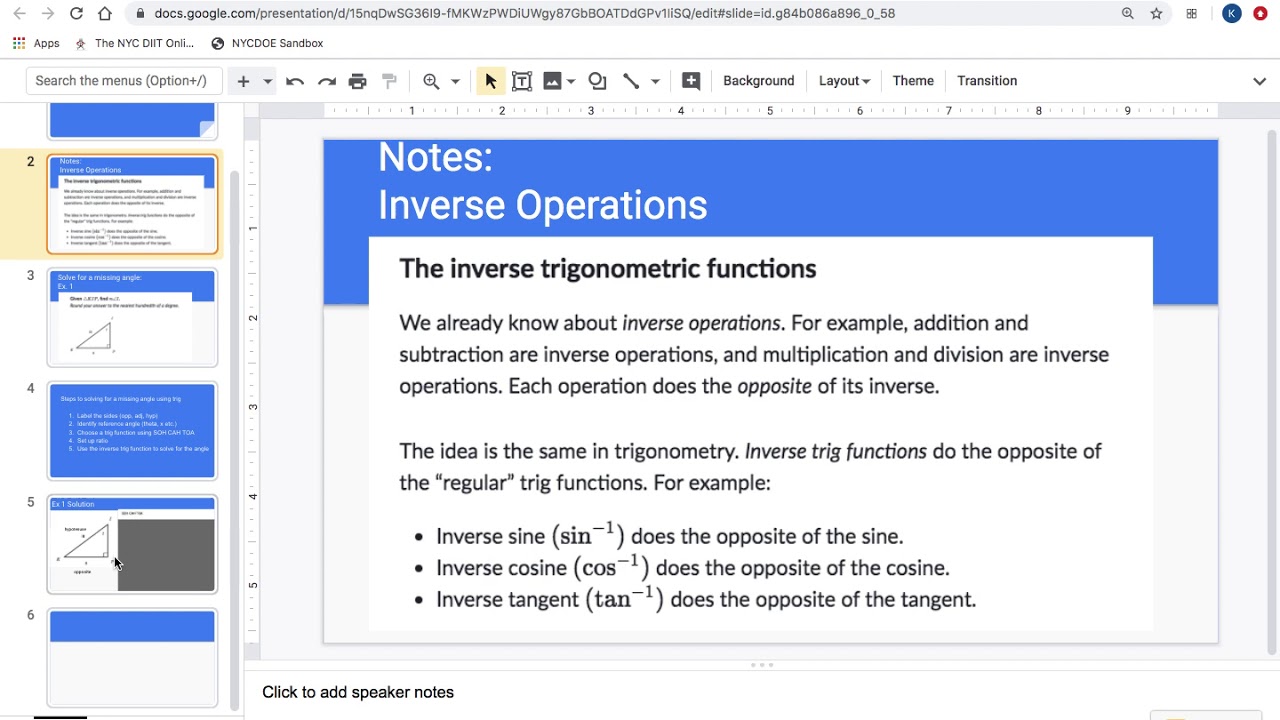Click the browser reload icon
Screen dimensions: 1280x720
click(76, 14)
